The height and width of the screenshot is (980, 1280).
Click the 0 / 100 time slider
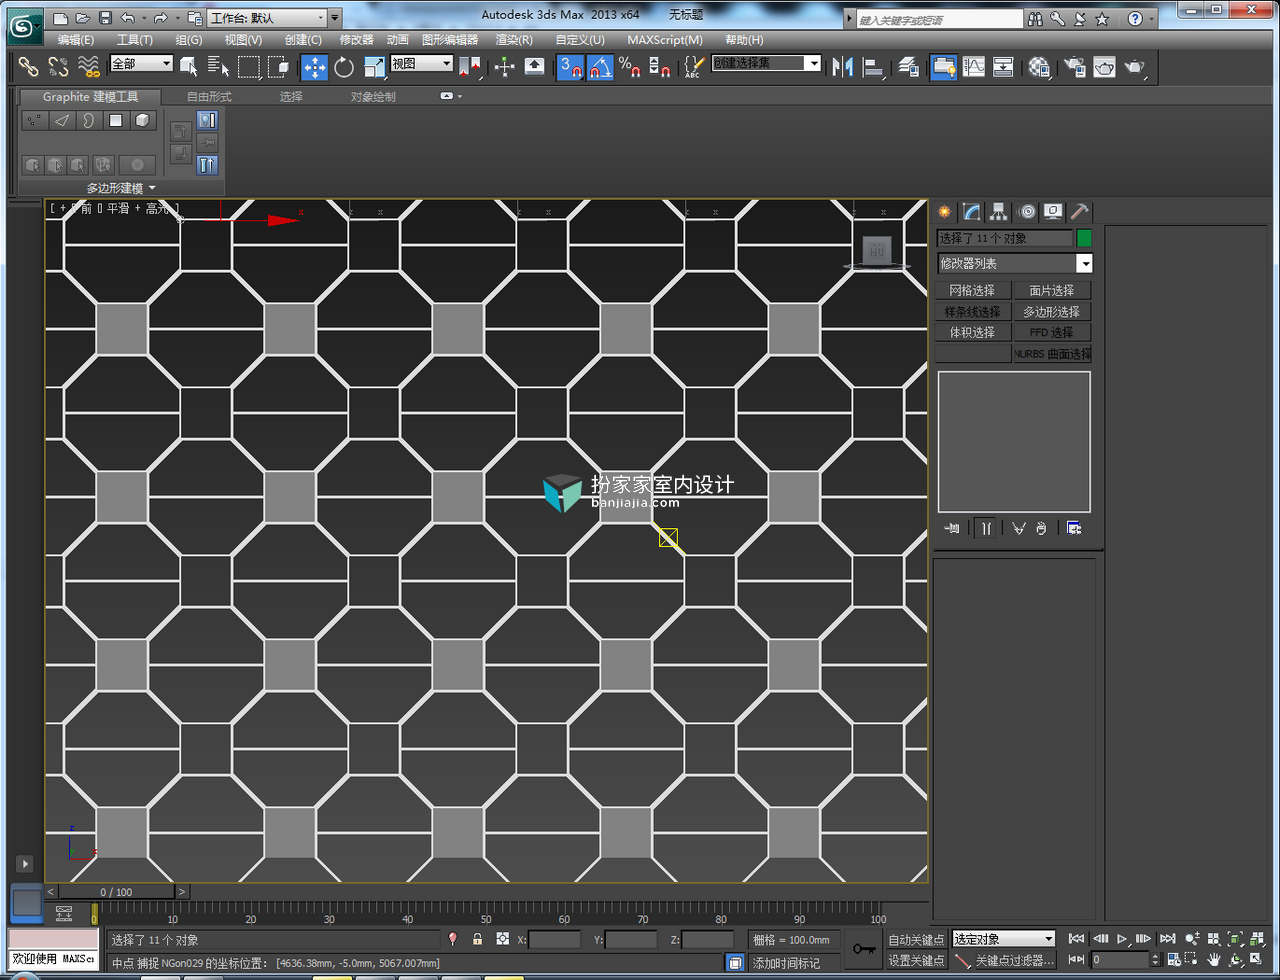pos(116,892)
